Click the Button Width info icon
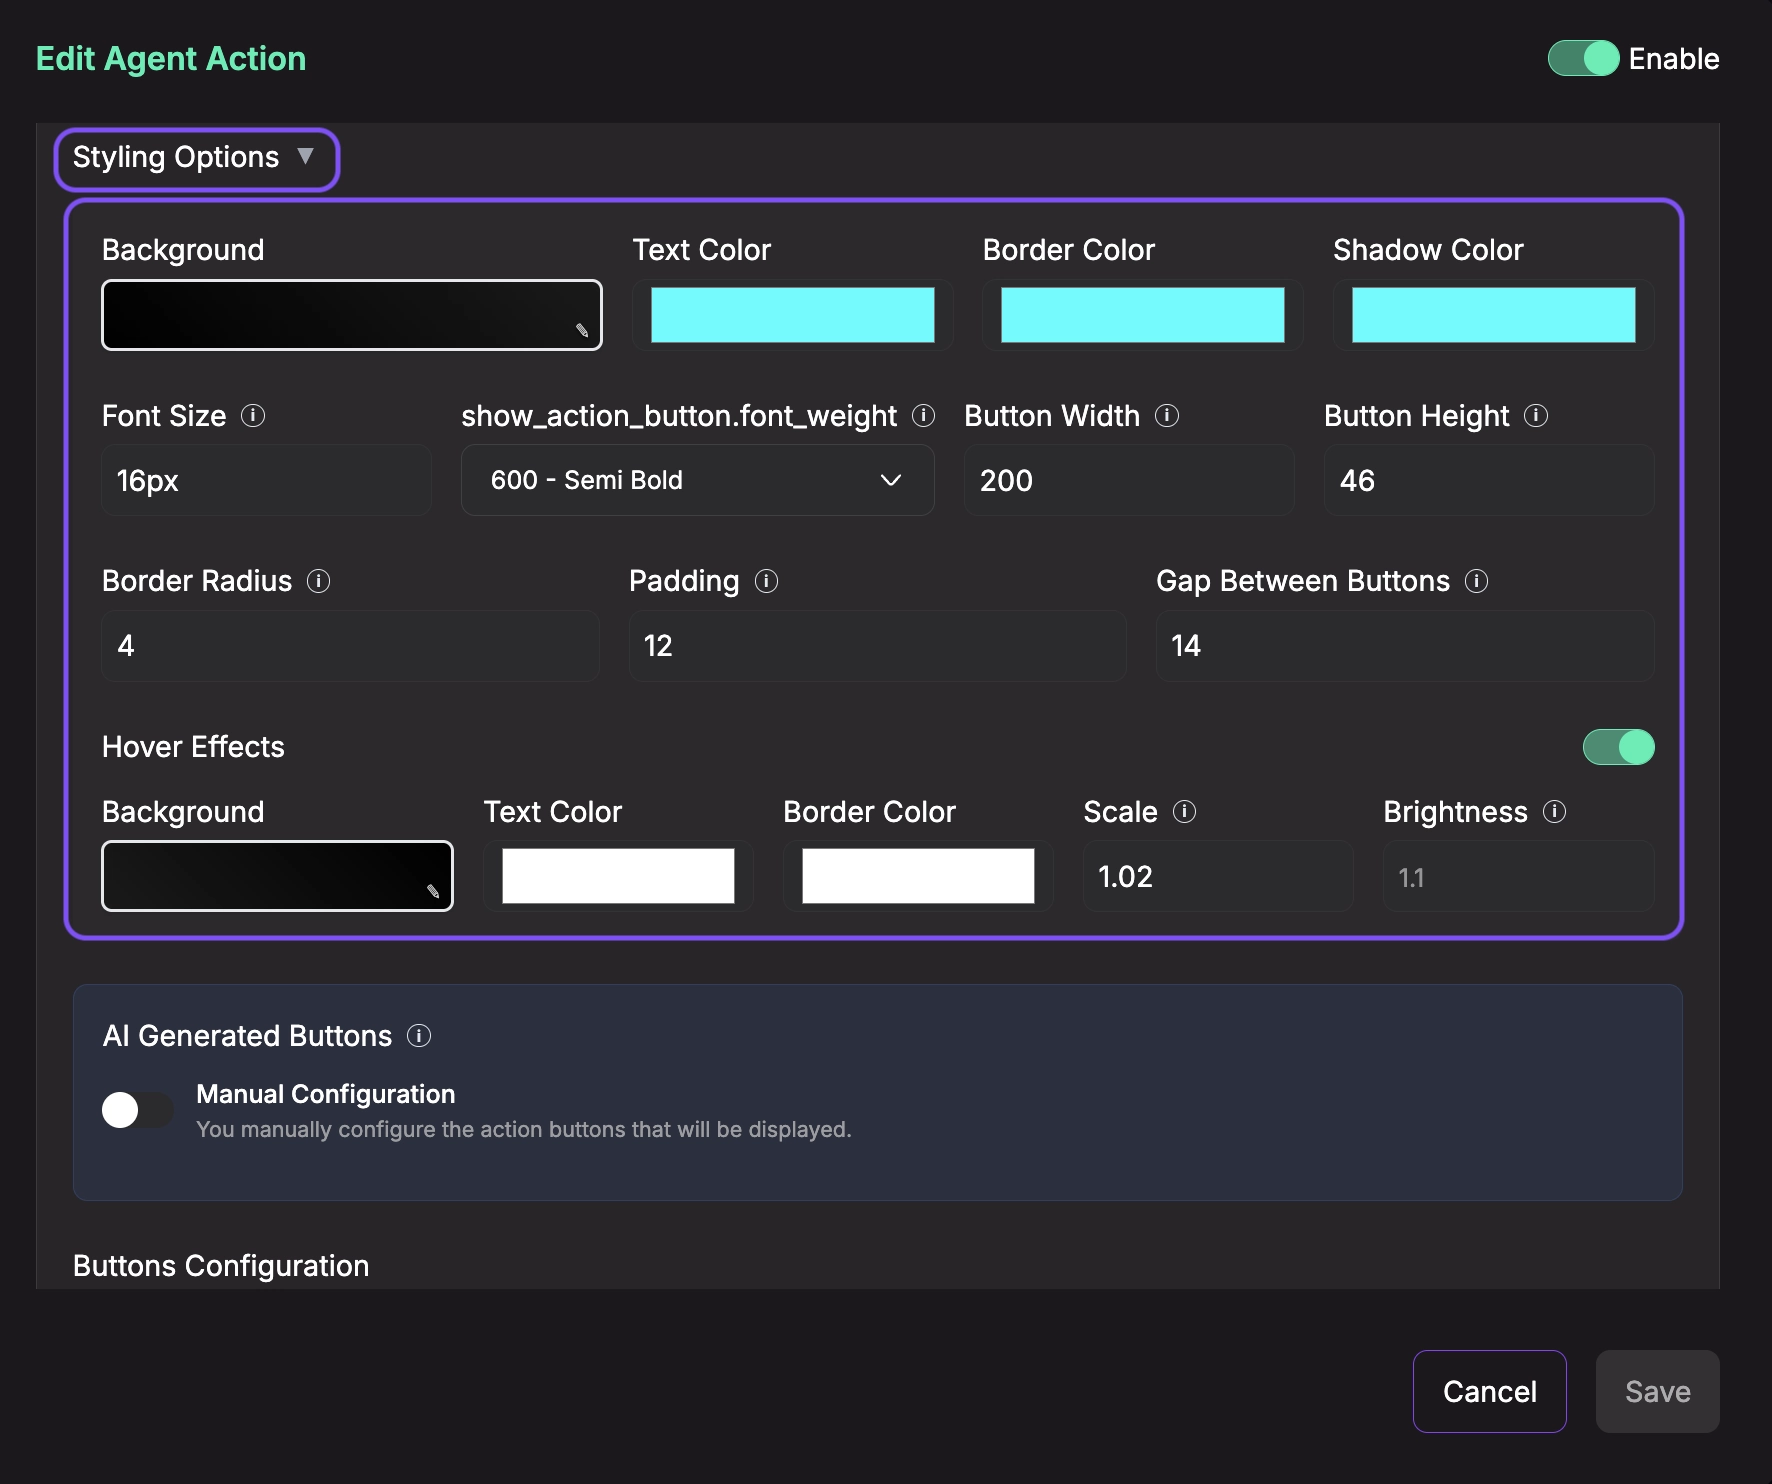Screen dimensions: 1772x1484 click(1167, 415)
